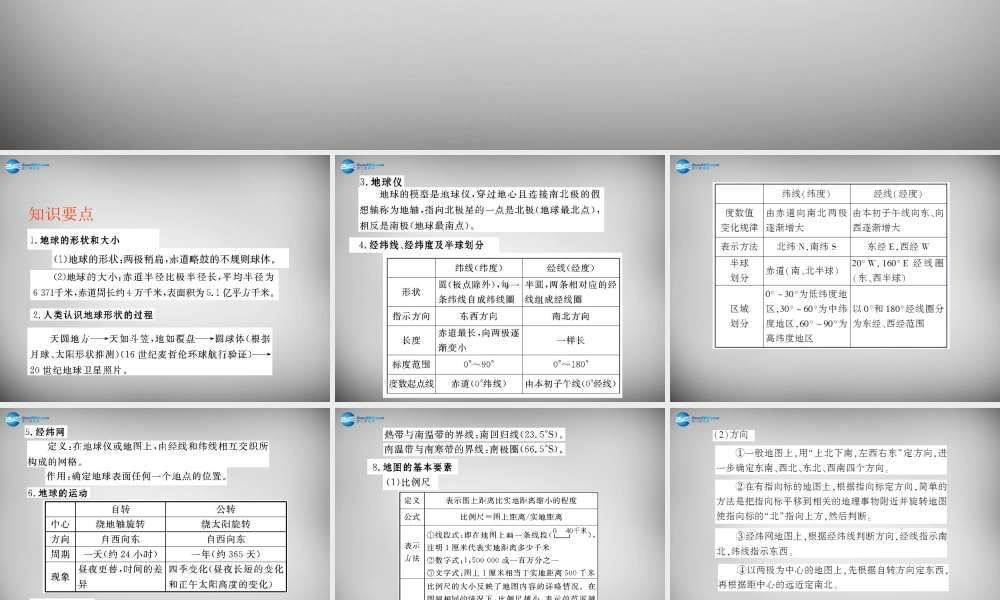1000x600 pixels.
Task: Click the 由赤道向南北两极逐渐增大 cell
Action: 807,220
